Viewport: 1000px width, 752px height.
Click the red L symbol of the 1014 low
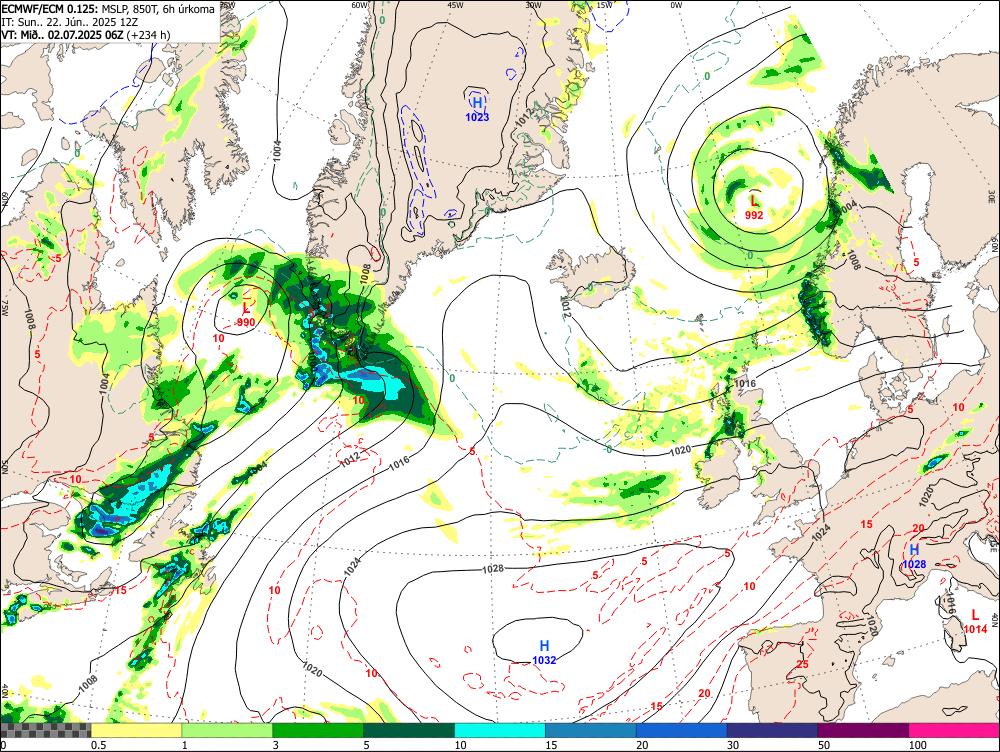(975, 615)
